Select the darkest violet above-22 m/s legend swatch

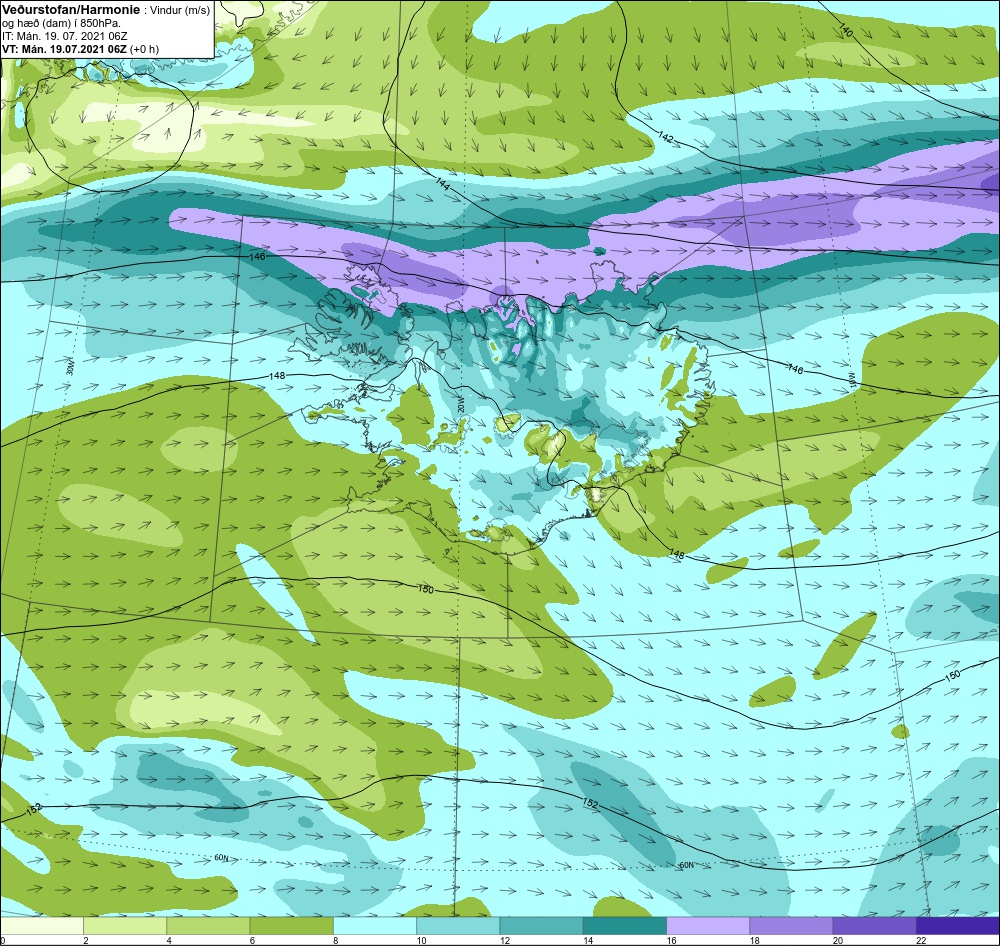[x=958, y=925]
